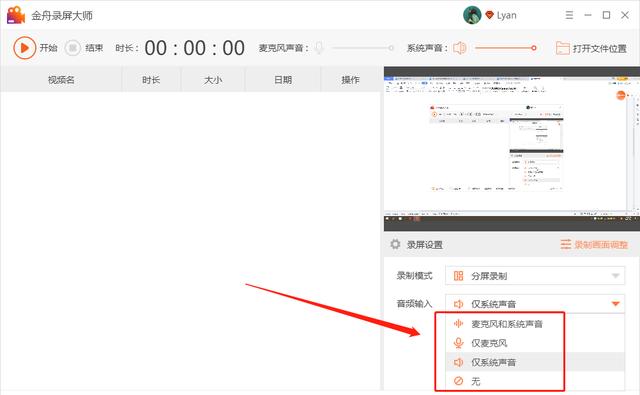Screen dimensions: 640x395
Task: Click the screen preview thumbnail
Action: pyautogui.click(x=511, y=149)
